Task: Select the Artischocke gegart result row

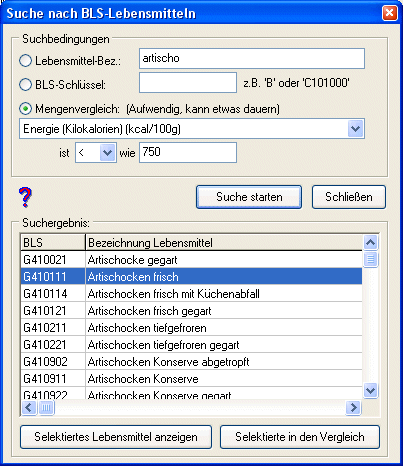Action: 192,260
